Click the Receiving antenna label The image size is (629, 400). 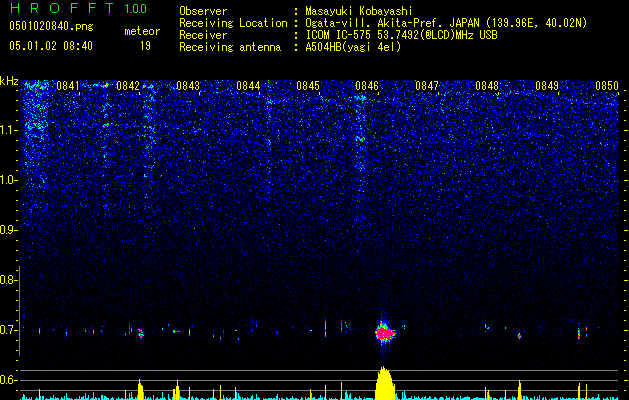(x=230, y=47)
